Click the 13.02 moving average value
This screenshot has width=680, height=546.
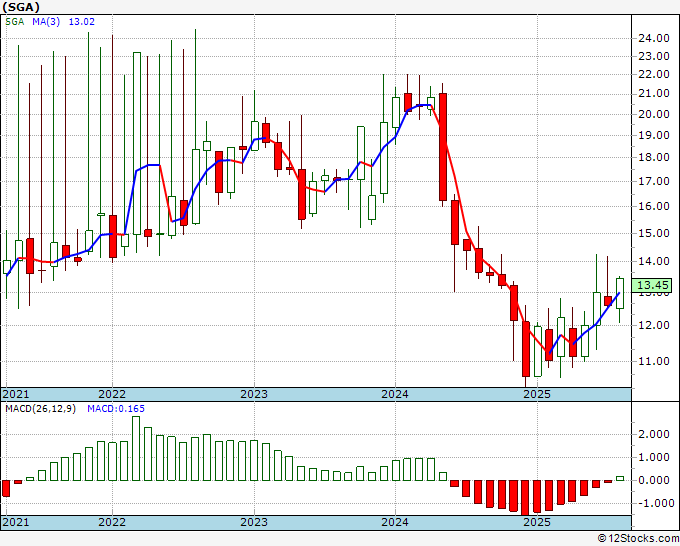tap(82, 22)
